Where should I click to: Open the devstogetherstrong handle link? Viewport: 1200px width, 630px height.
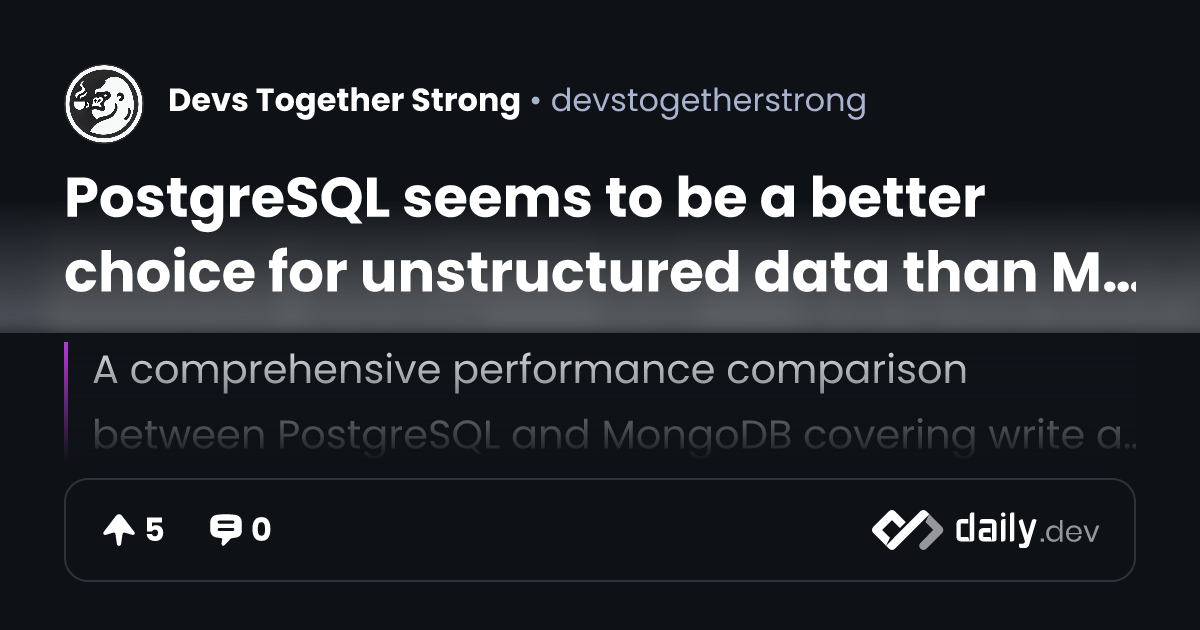708,101
